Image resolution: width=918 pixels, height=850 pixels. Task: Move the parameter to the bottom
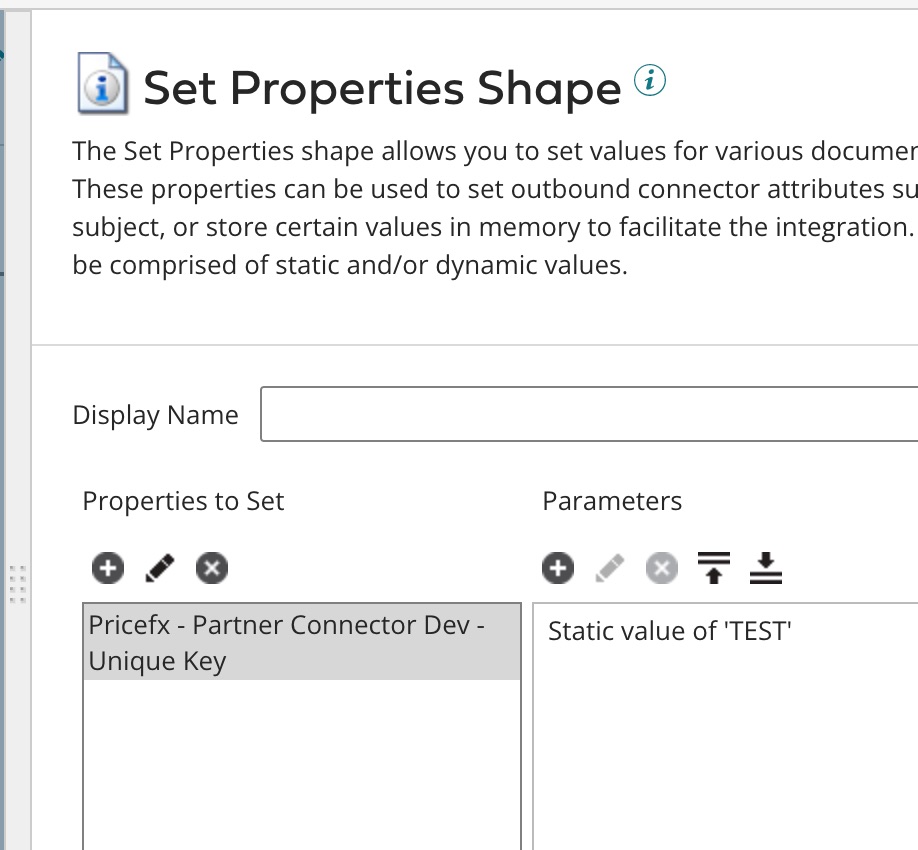(765, 568)
